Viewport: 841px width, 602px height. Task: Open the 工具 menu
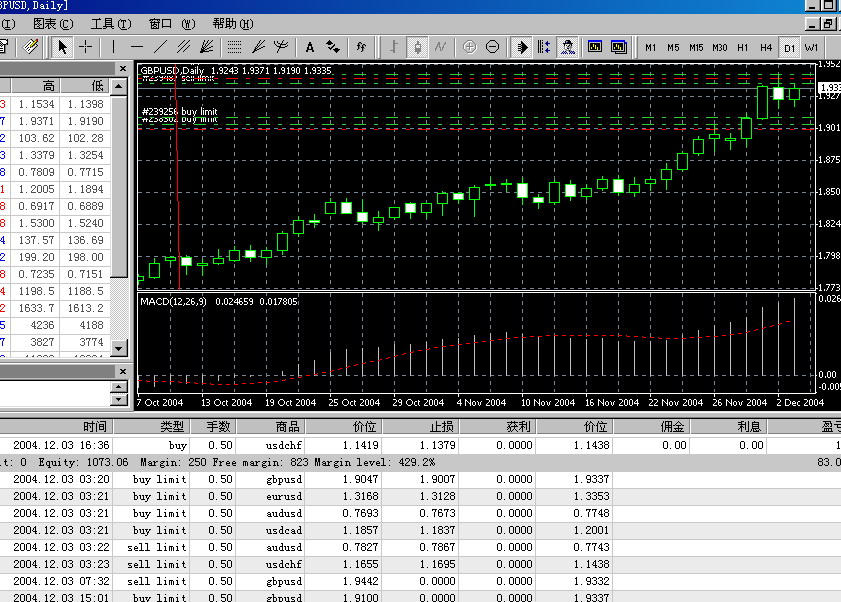pos(110,23)
